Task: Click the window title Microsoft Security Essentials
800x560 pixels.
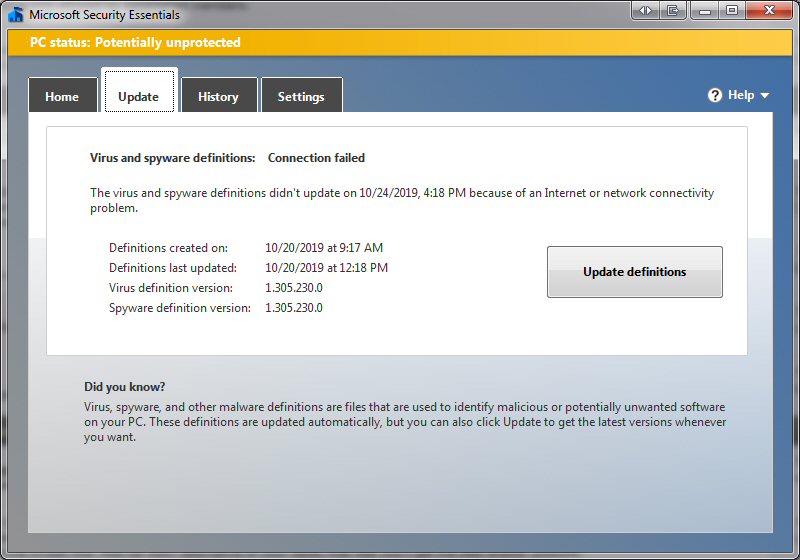Action: click(x=105, y=15)
